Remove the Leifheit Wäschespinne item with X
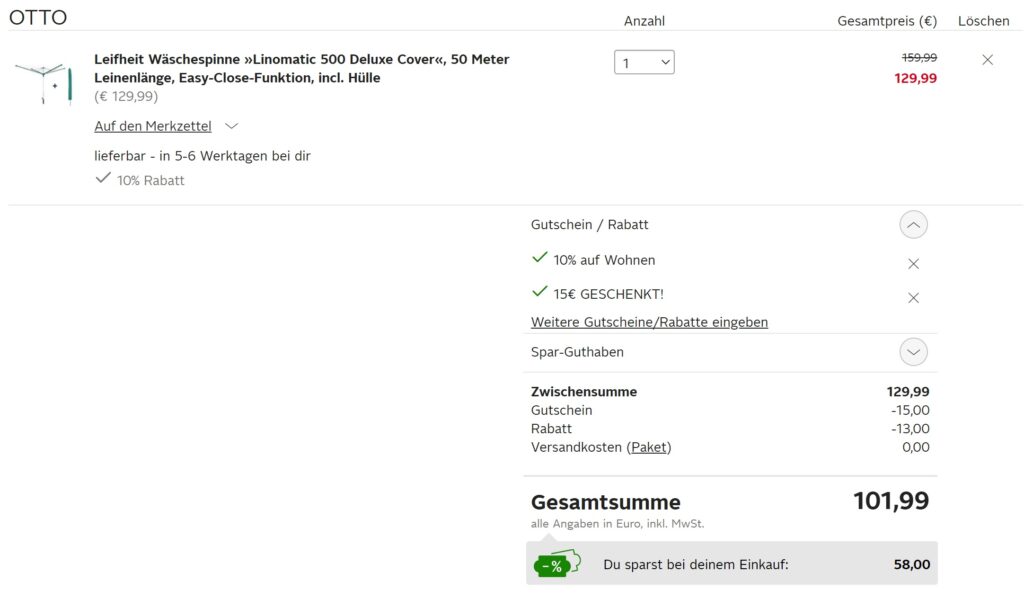This screenshot has width=1024, height=599. pos(987,60)
